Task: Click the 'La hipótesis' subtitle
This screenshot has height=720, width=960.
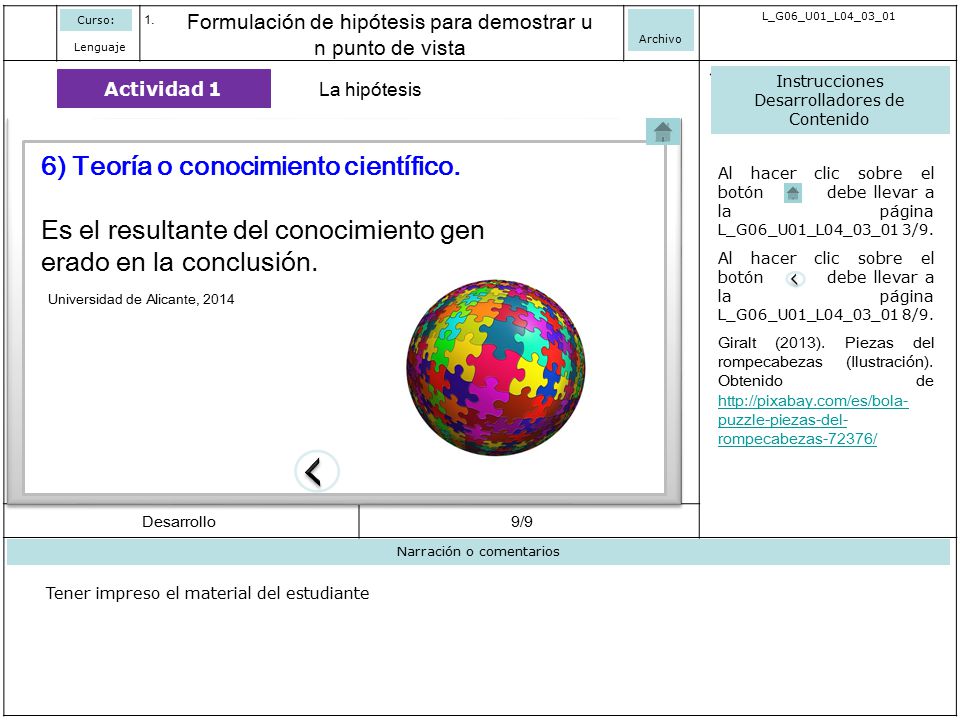Action: coord(370,89)
